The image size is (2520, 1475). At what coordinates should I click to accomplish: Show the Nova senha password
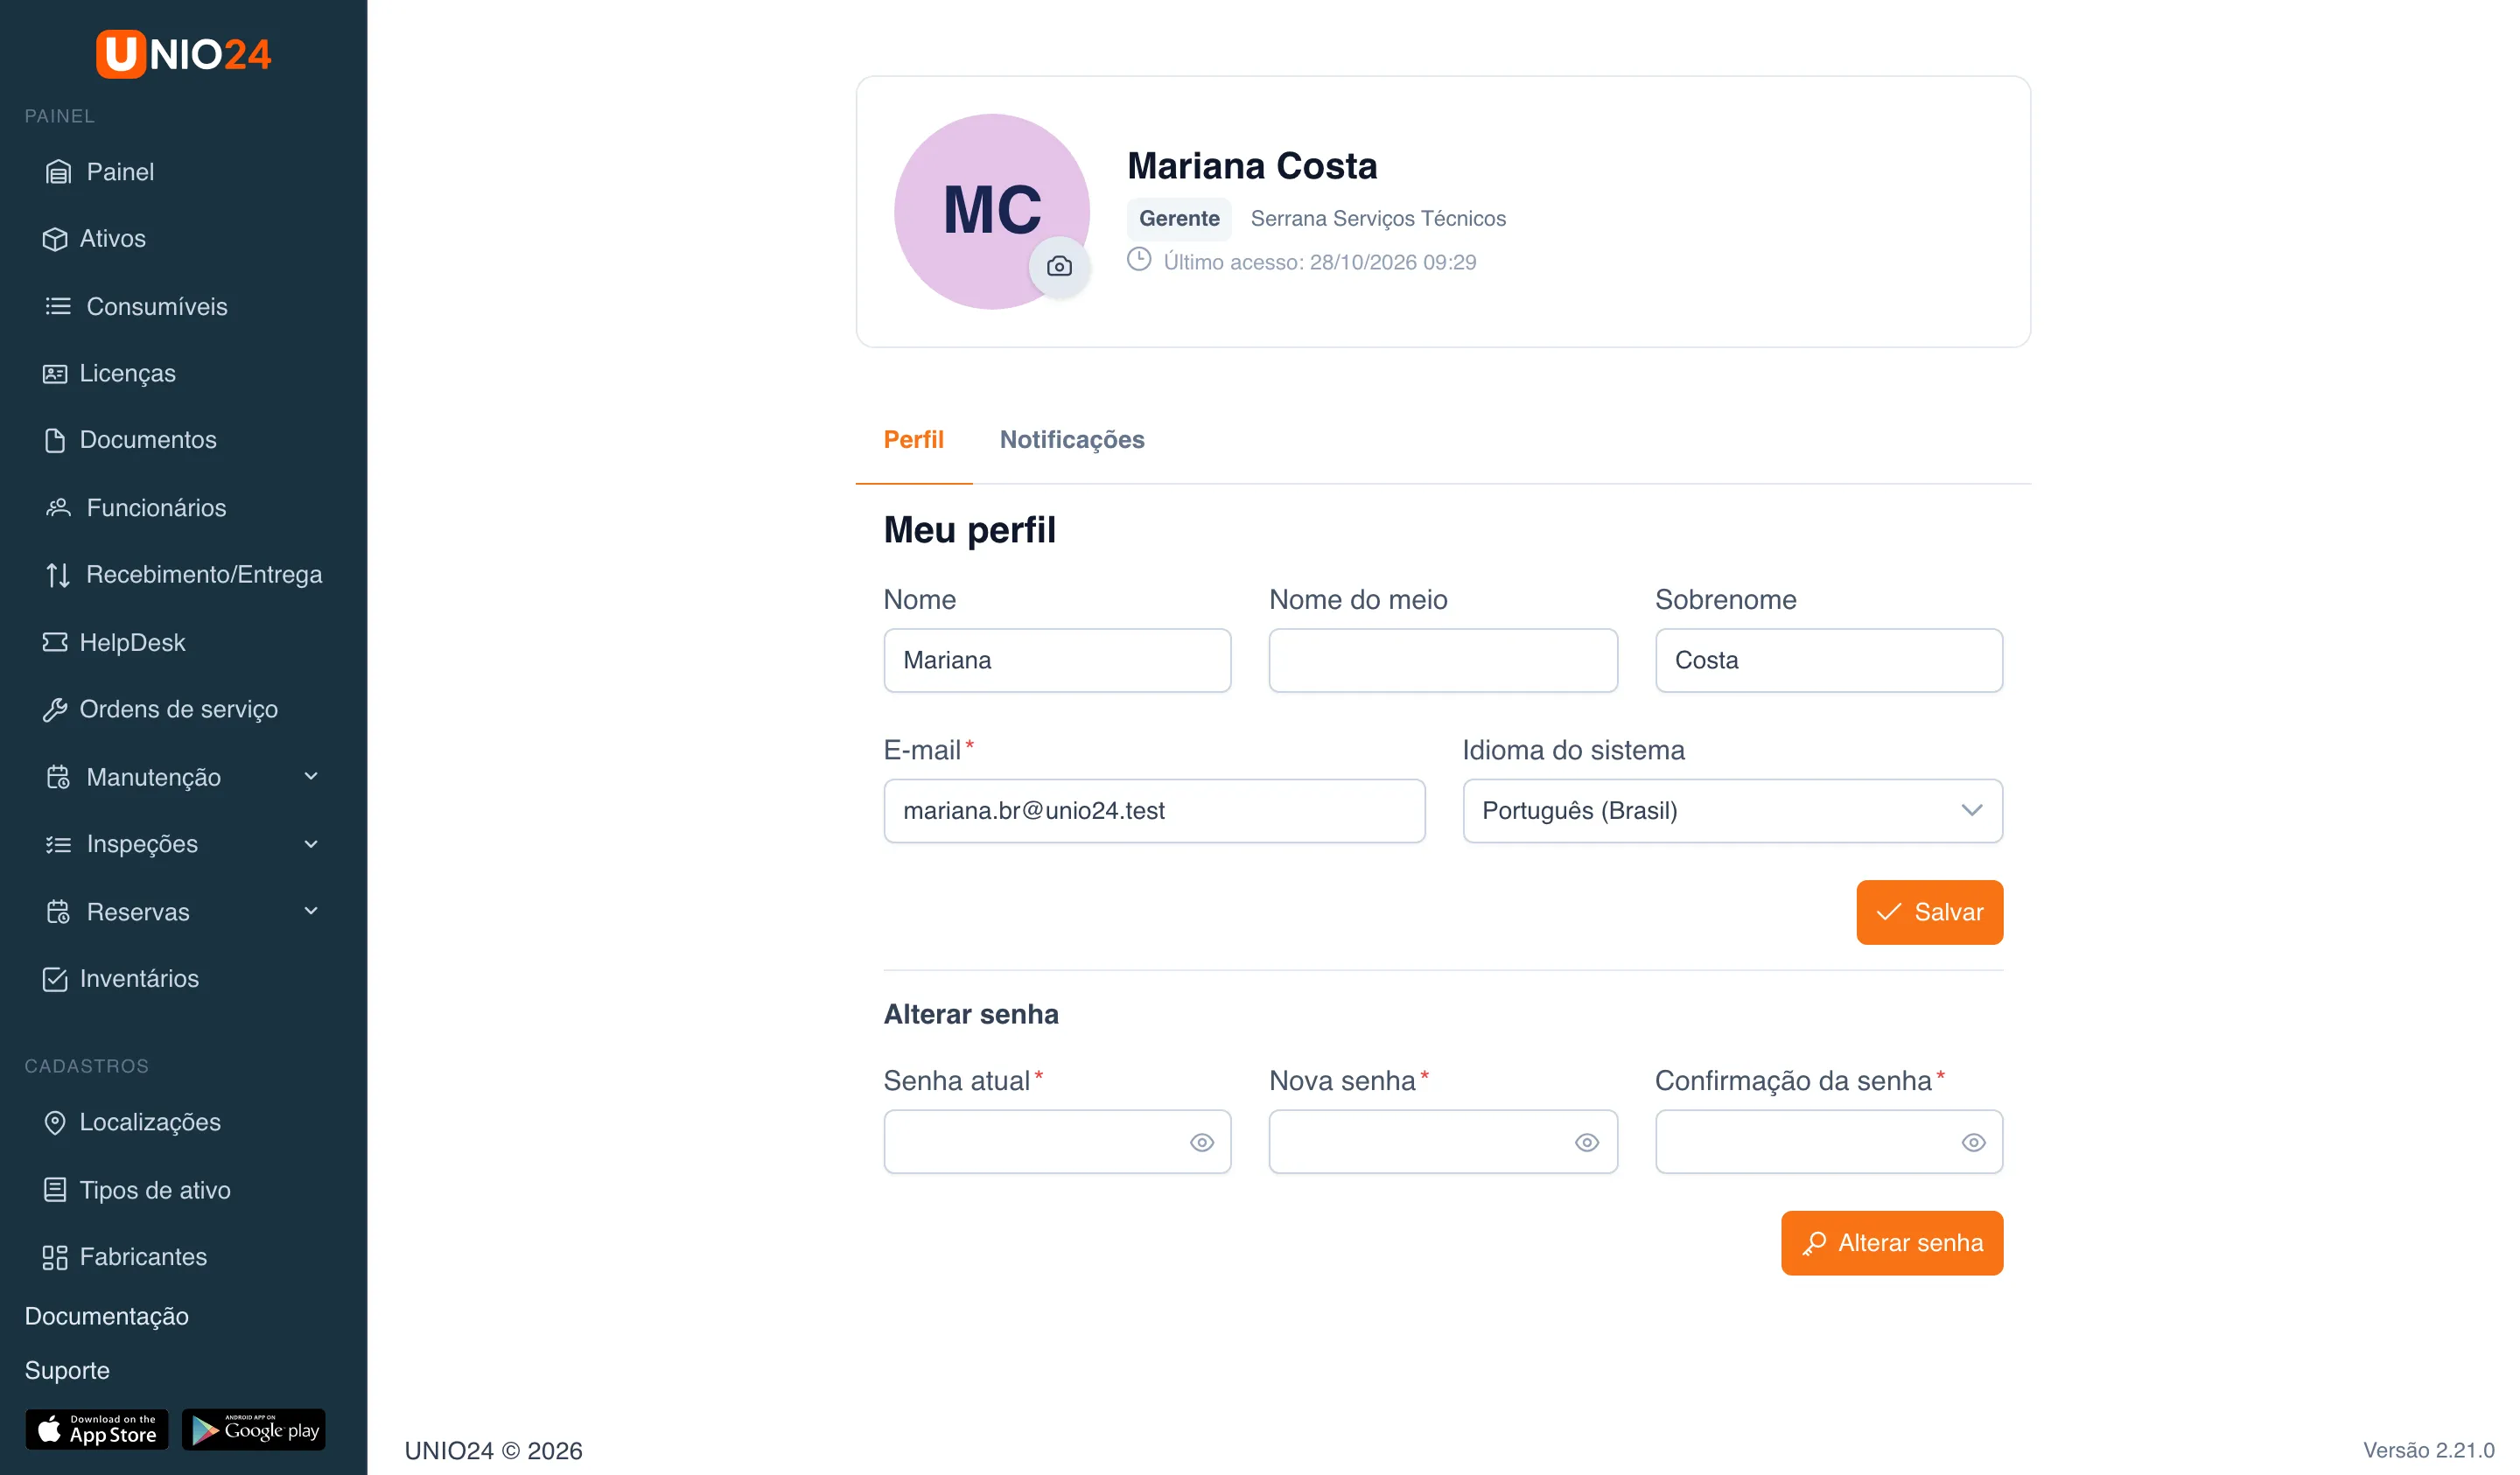pos(1587,1142)
